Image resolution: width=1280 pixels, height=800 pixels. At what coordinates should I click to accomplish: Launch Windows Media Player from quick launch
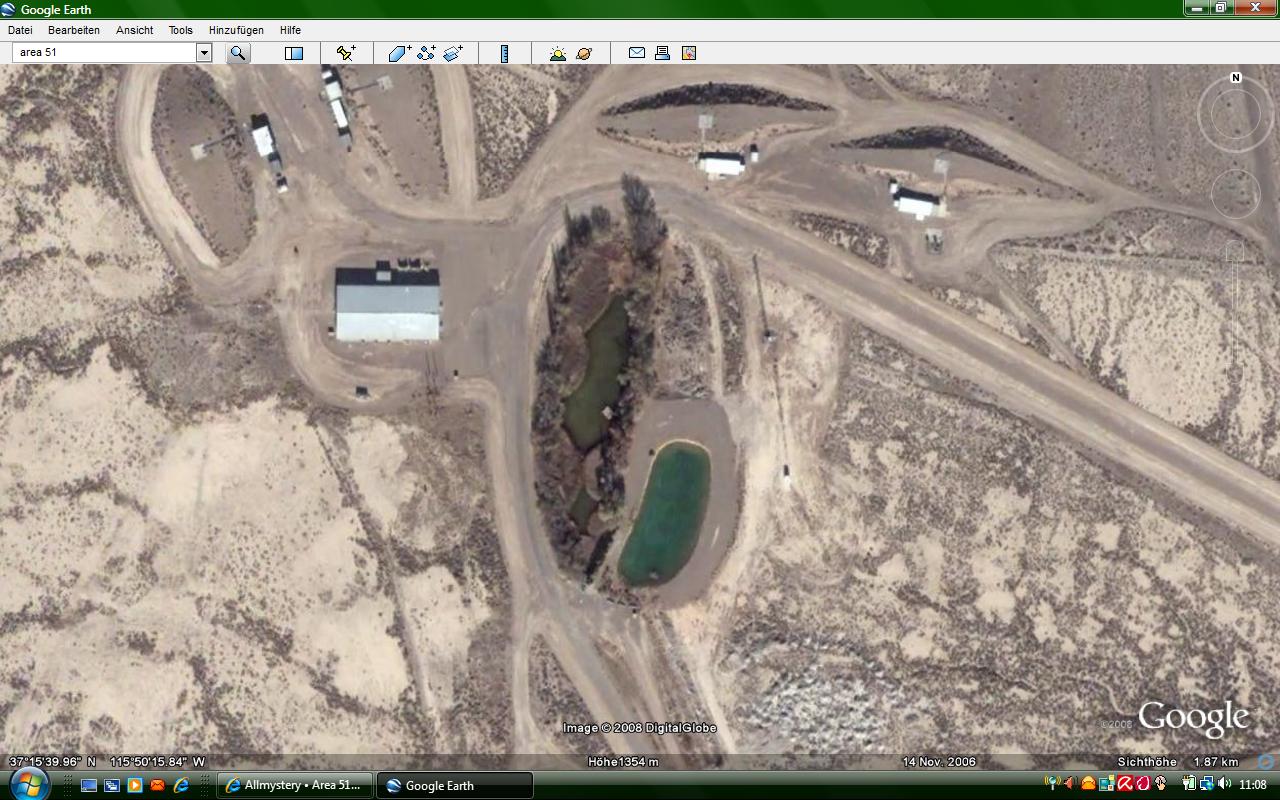pos(135,785)
